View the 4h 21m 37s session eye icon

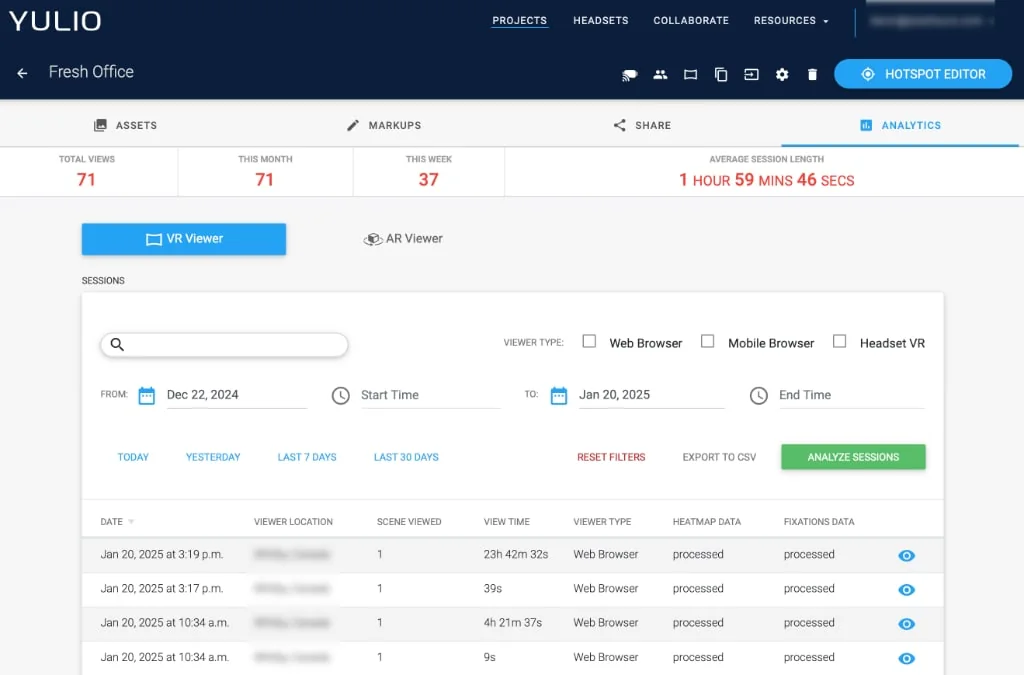click(906, 623)
